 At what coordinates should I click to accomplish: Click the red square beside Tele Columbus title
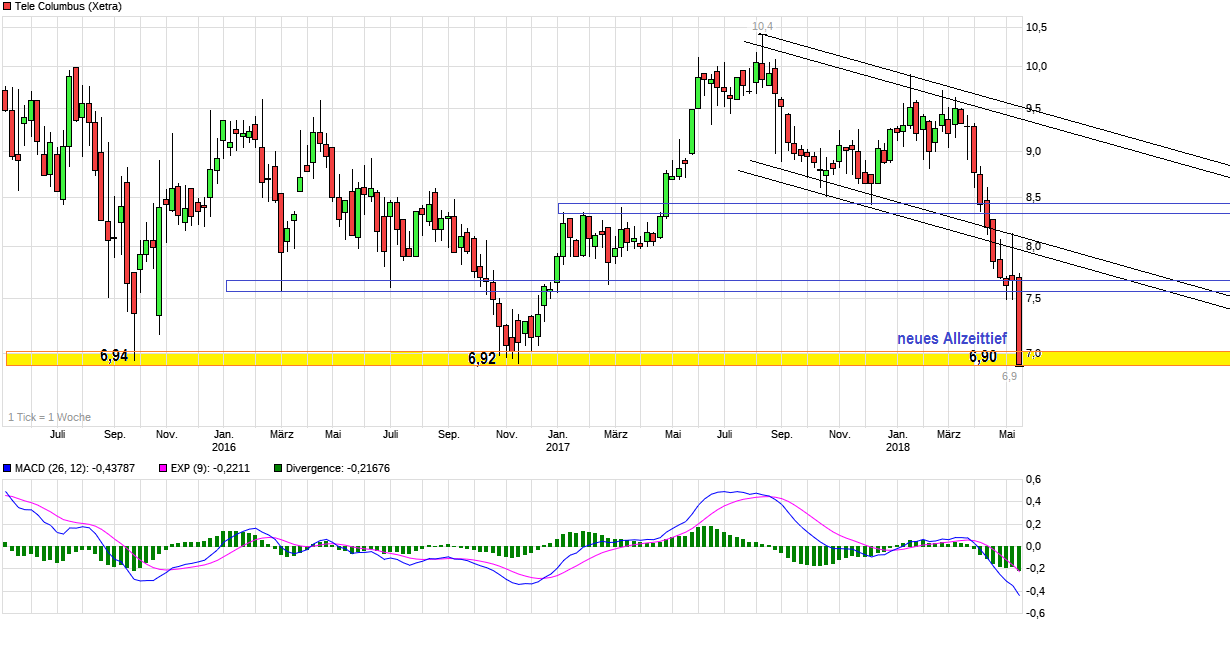(7, 6)
